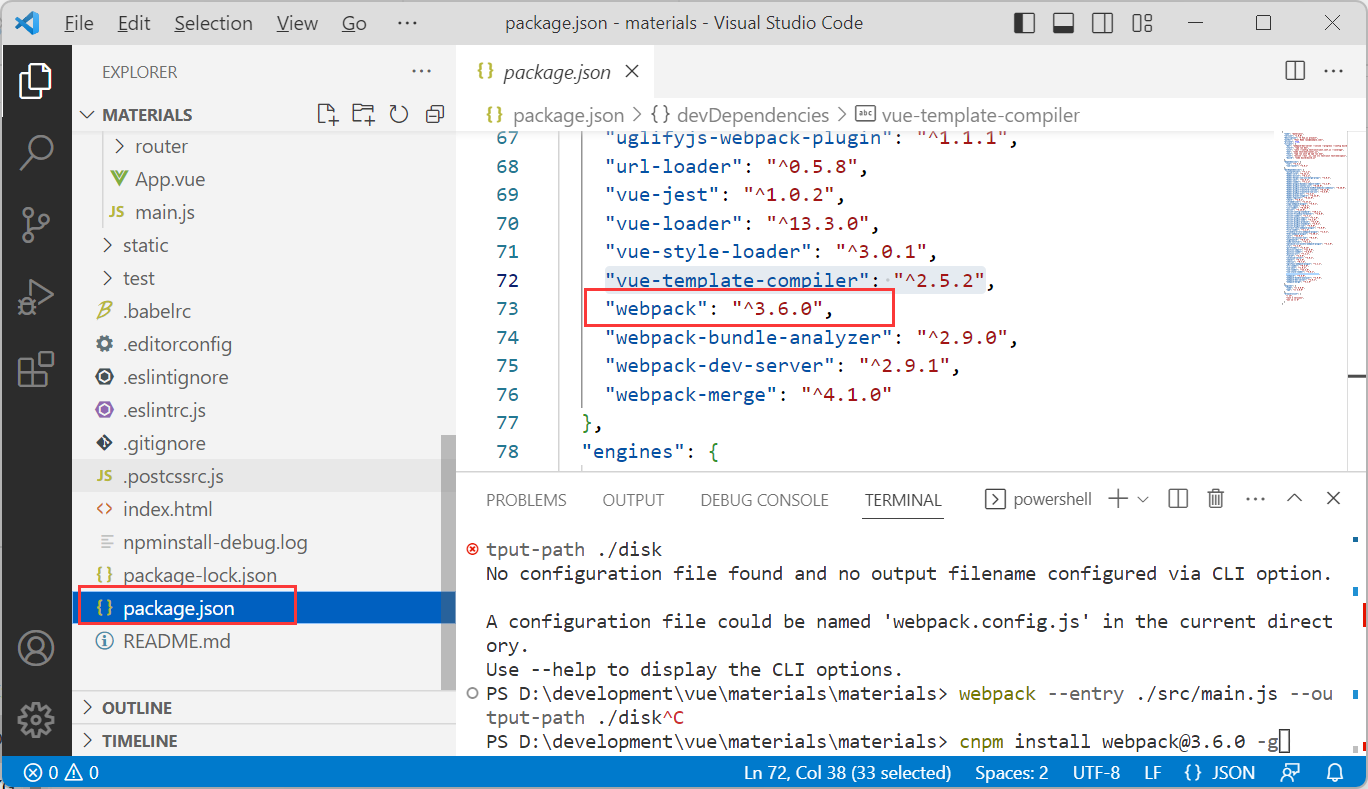The image size is (1368, 789).
Task: Open Explorer views and more actions menu
Action: click(x=422, y=72)
